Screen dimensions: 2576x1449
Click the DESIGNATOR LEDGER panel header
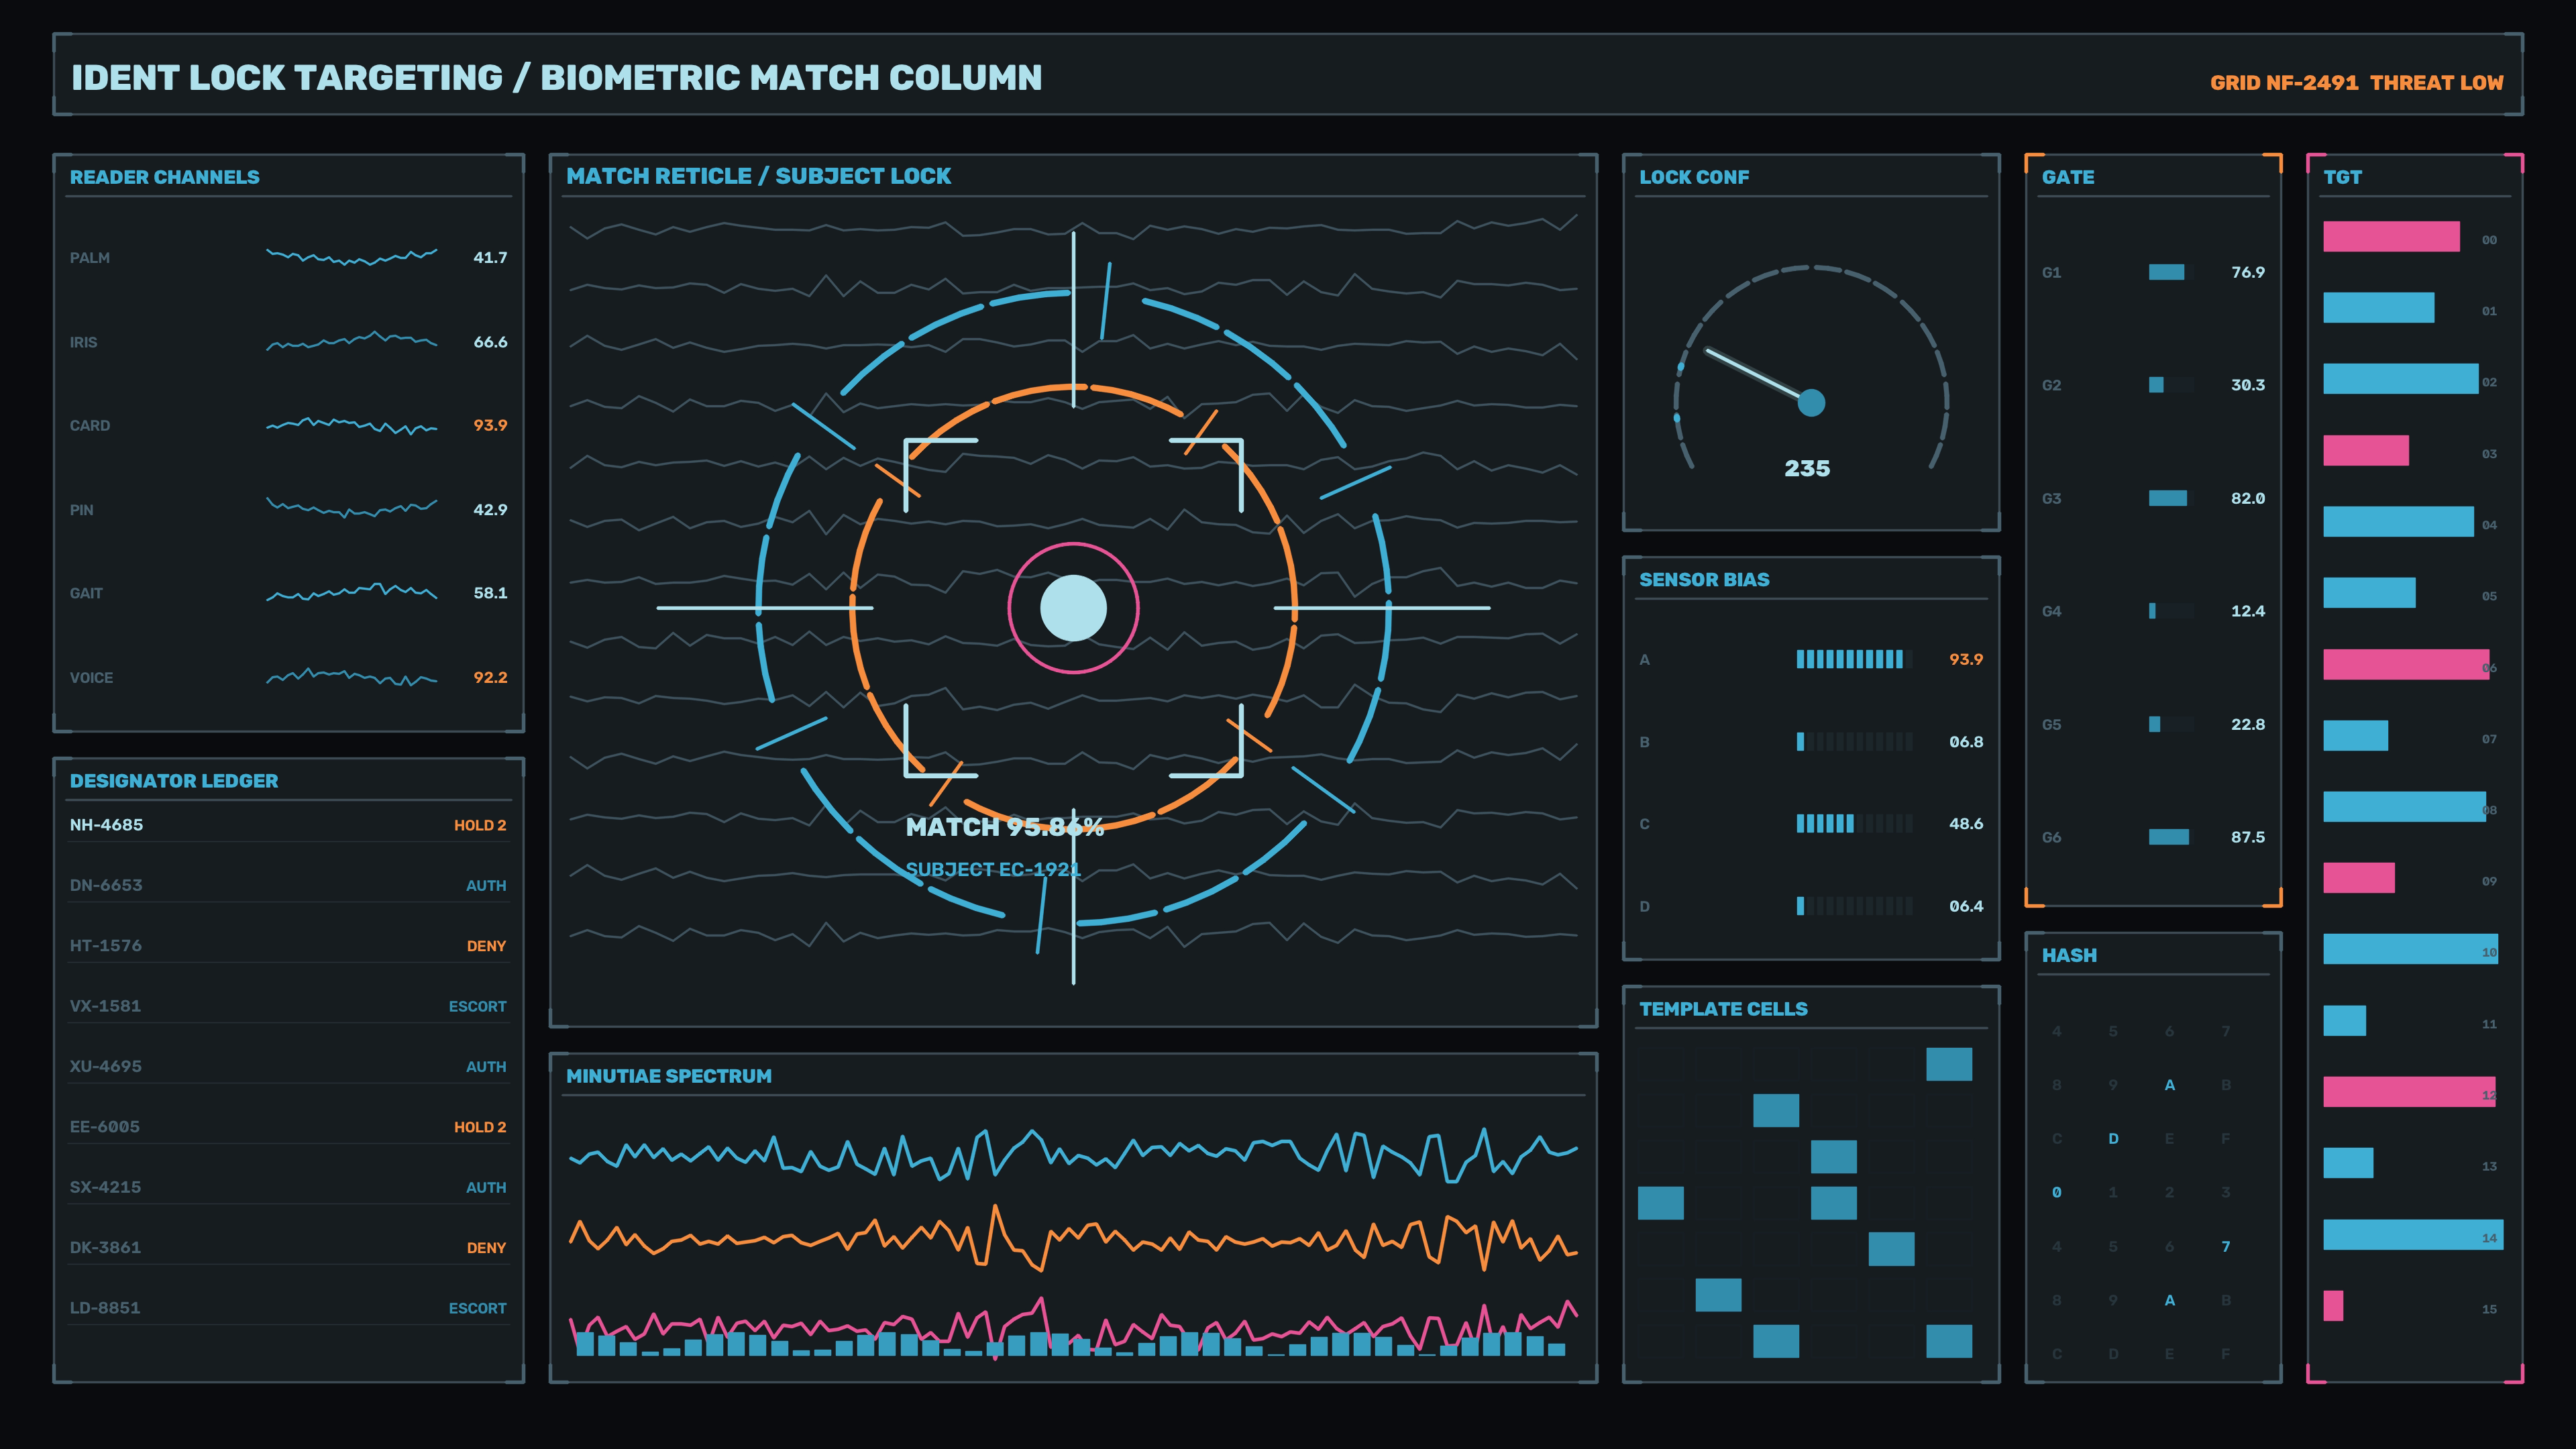[174, 781]
